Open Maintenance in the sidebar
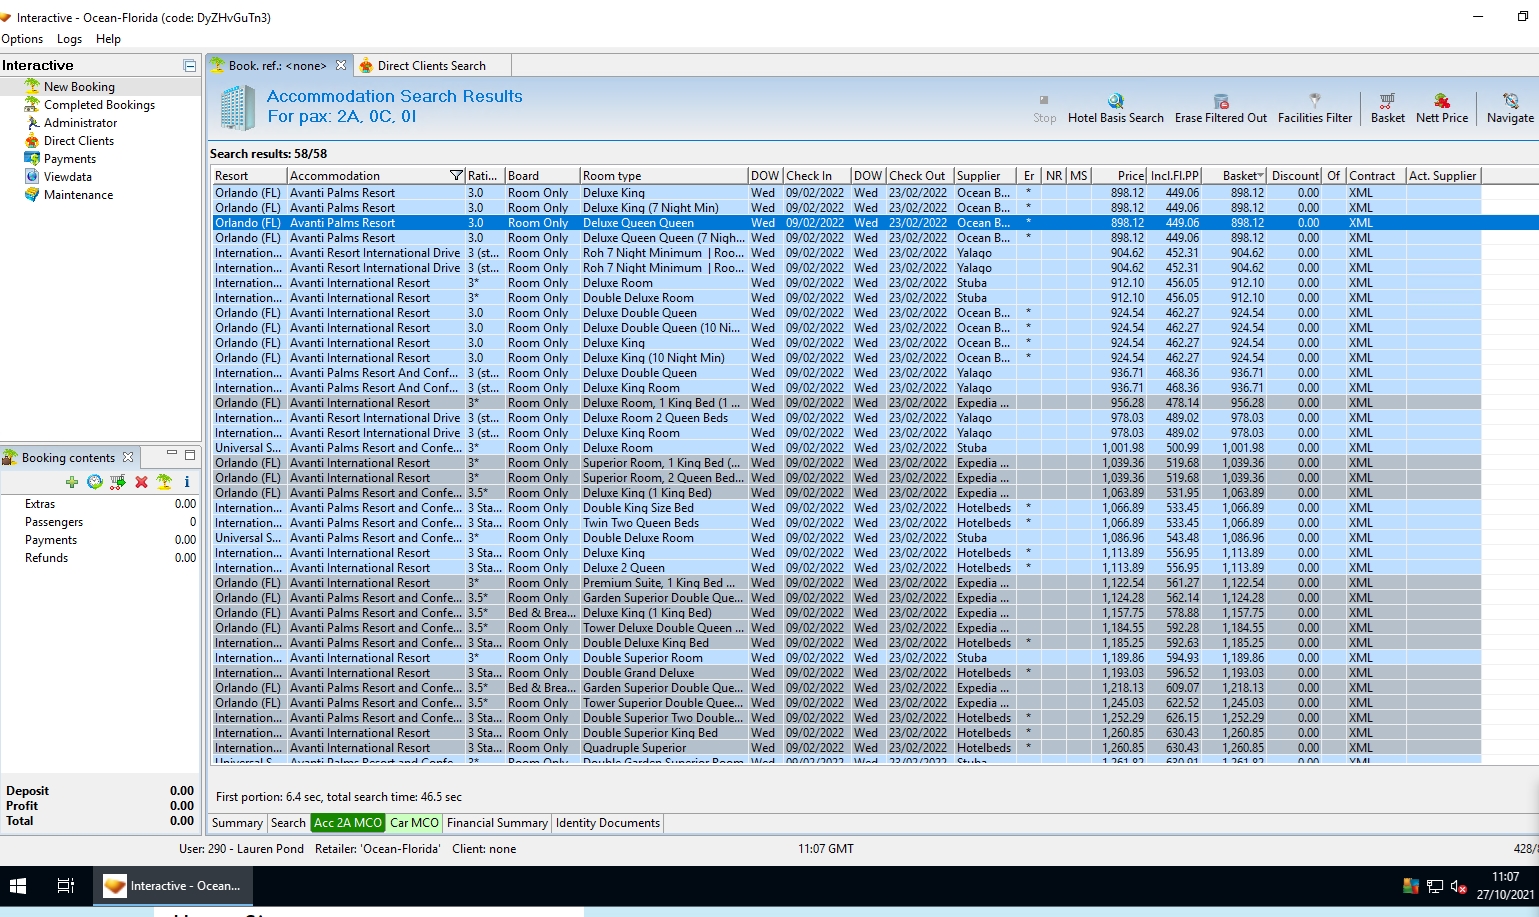The image size is (1539, 917). pyautogui.click(x=78, y=195)
